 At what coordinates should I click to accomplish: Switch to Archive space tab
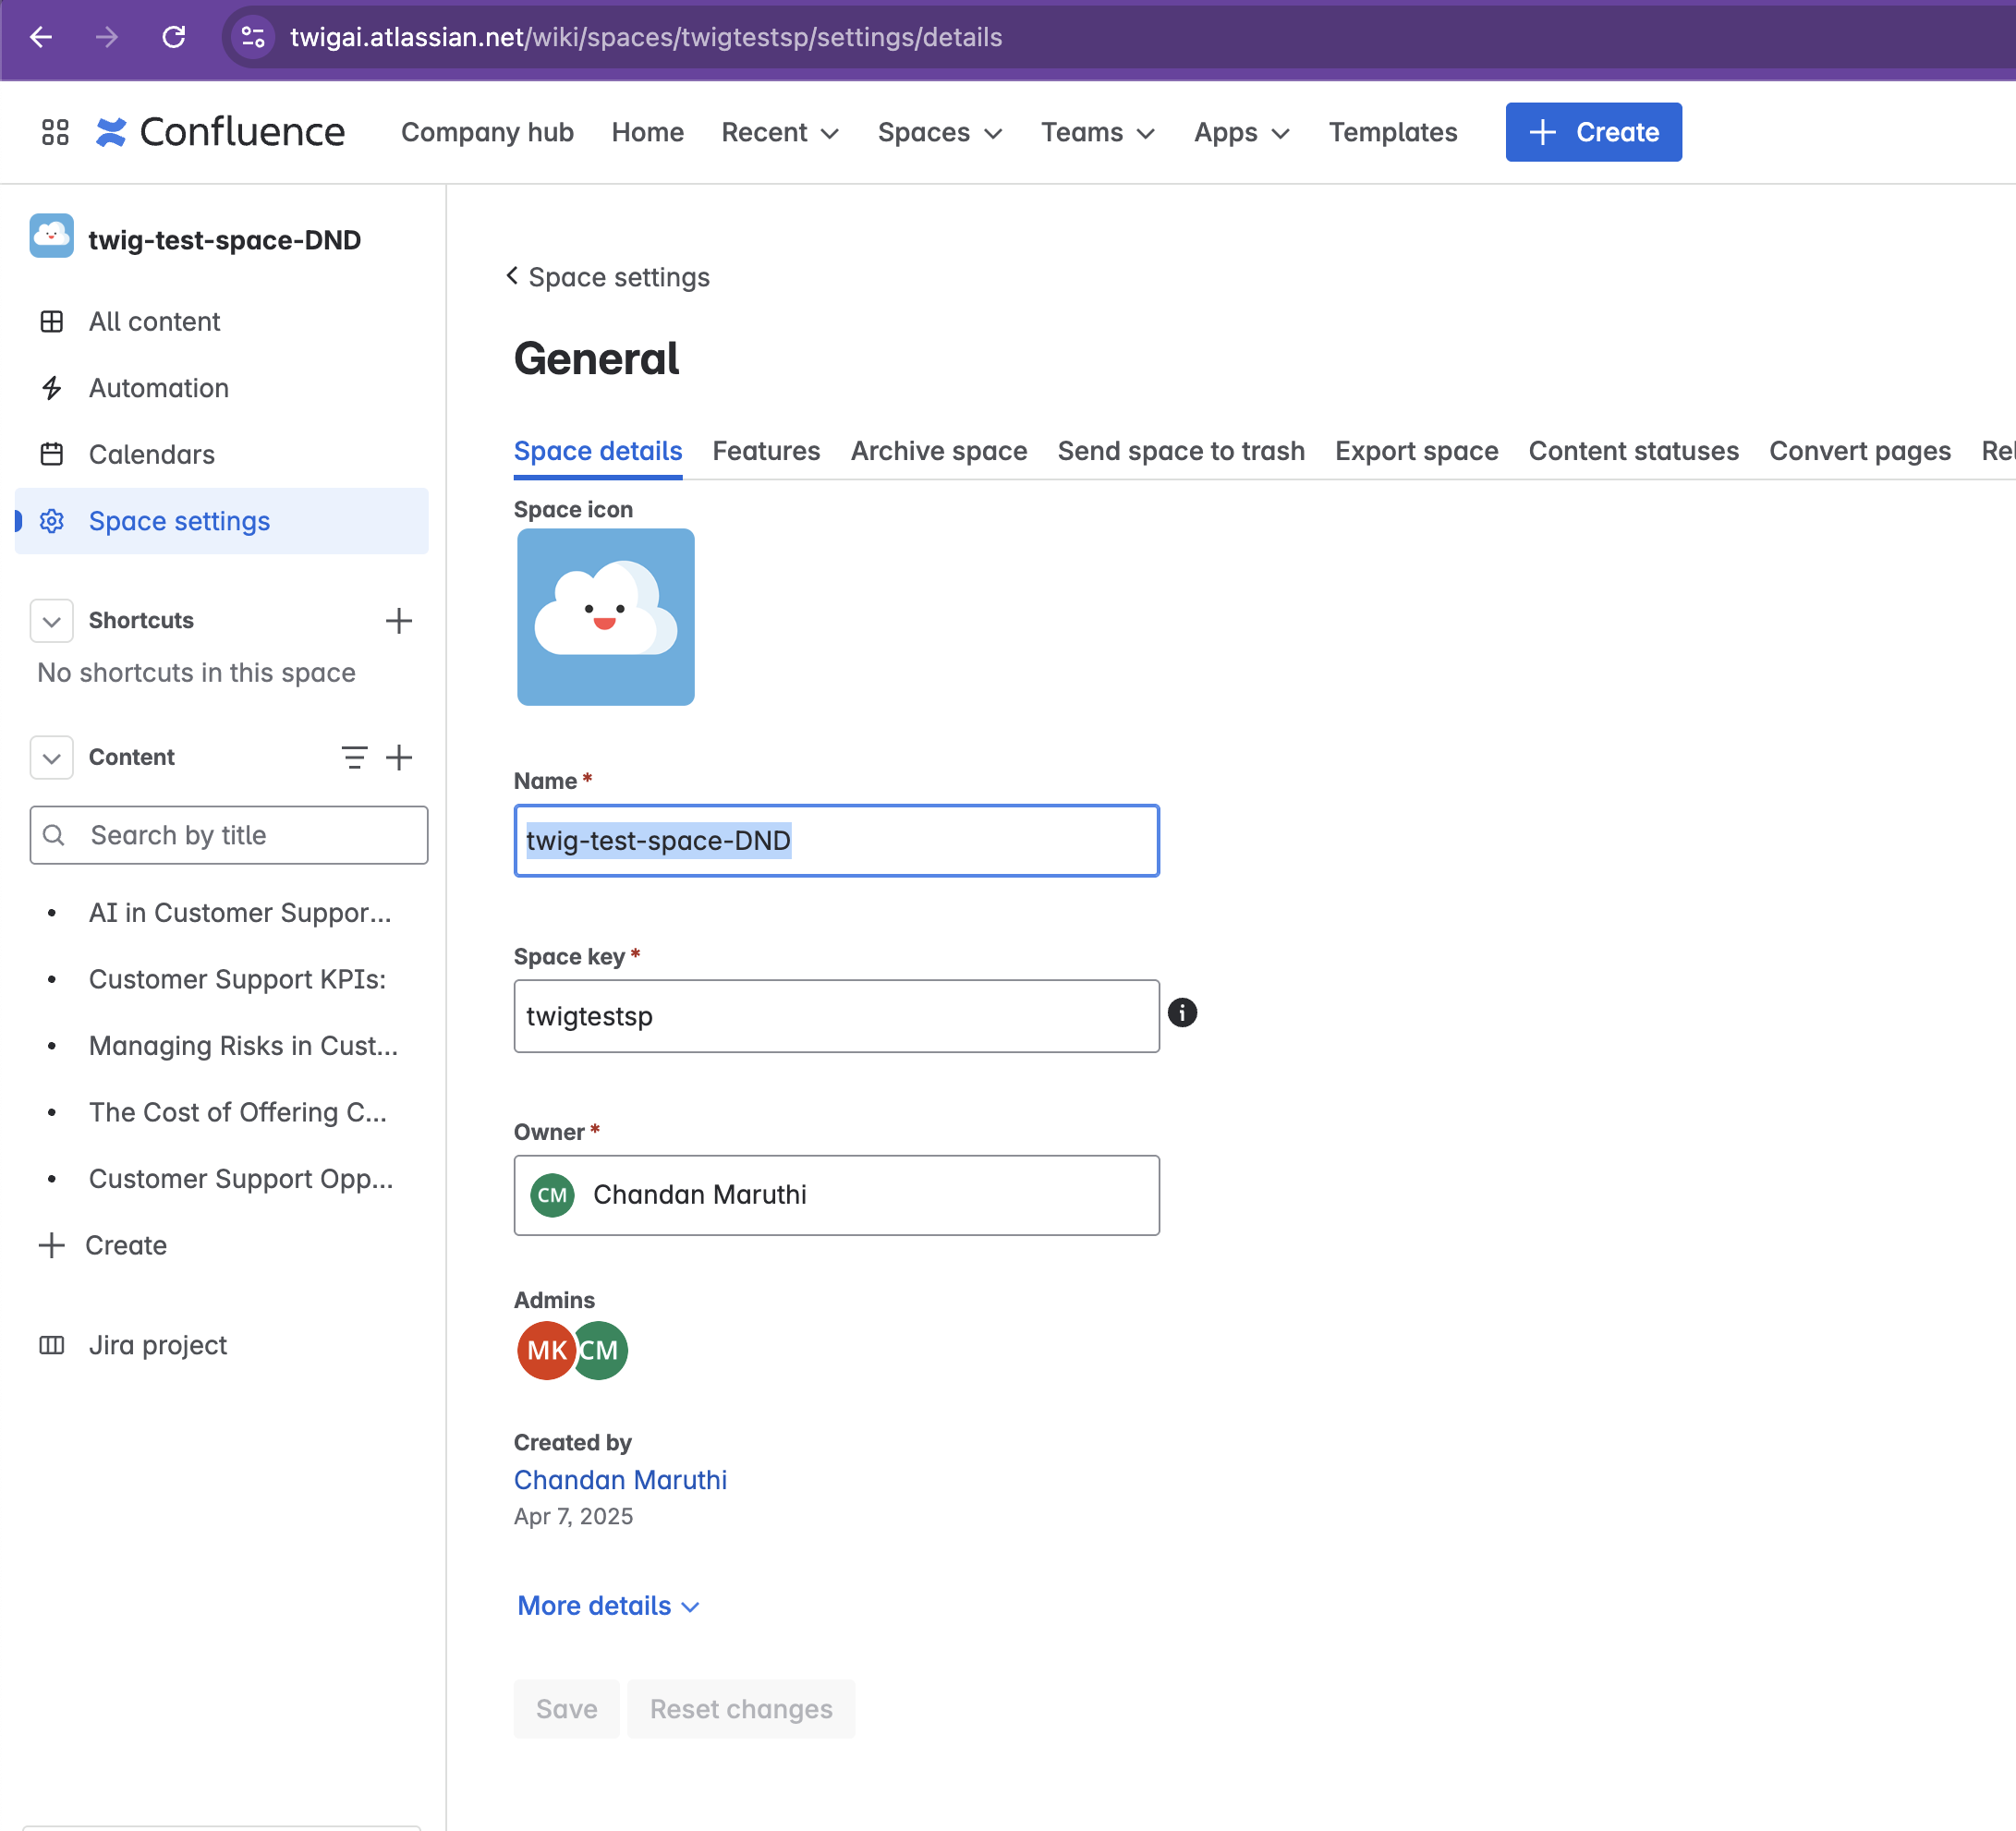938,451
